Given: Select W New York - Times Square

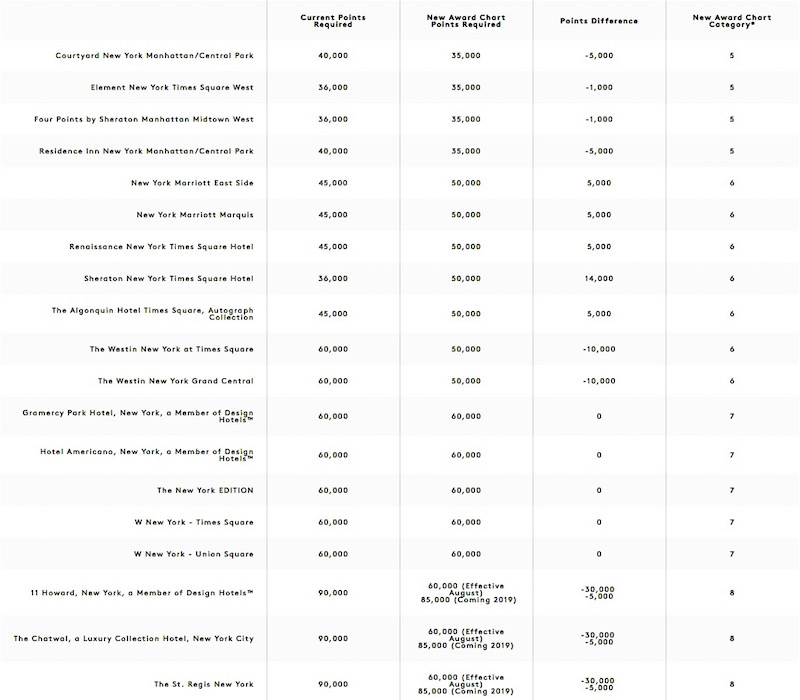Looking at the screenshot, I should [194, 522].
